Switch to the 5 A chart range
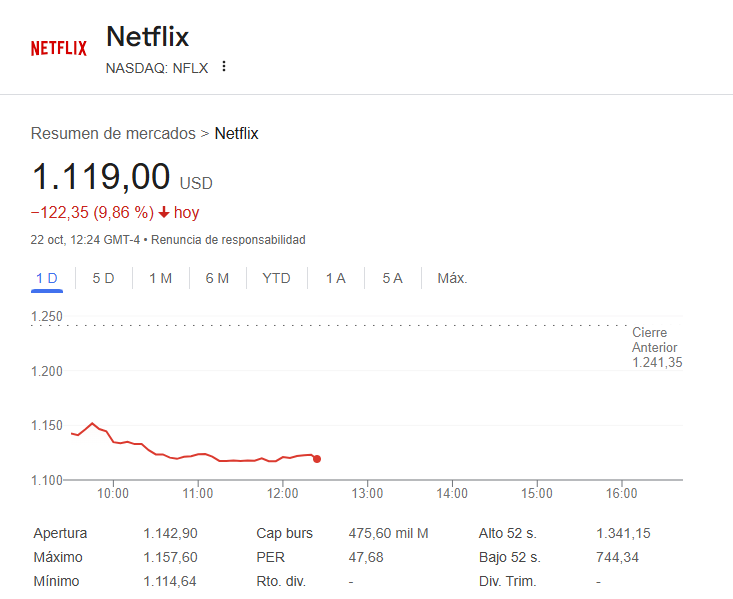This screenshot has width=733, height=599. coord(392,278)
